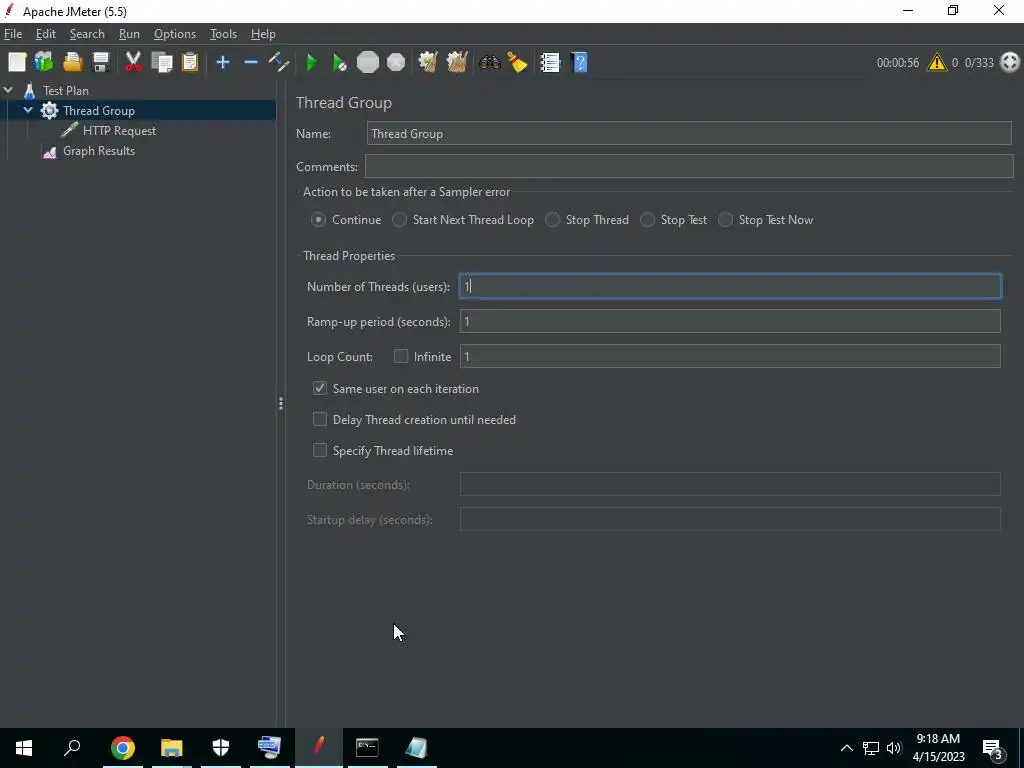Open Windows Start menu

(24, 748)
